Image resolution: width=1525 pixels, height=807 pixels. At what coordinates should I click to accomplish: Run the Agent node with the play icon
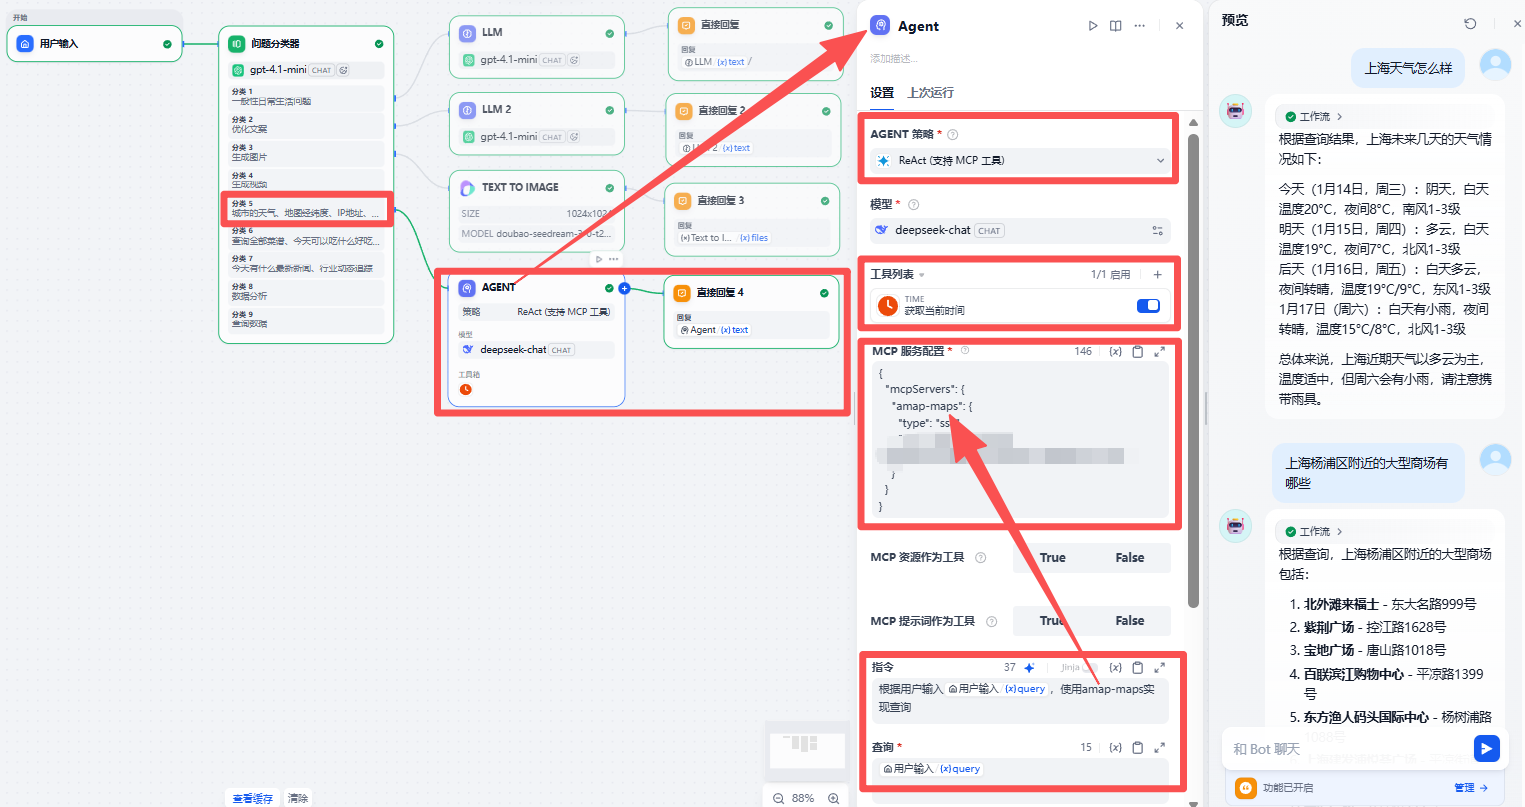pyautogui.click(x=1093, y=26)
